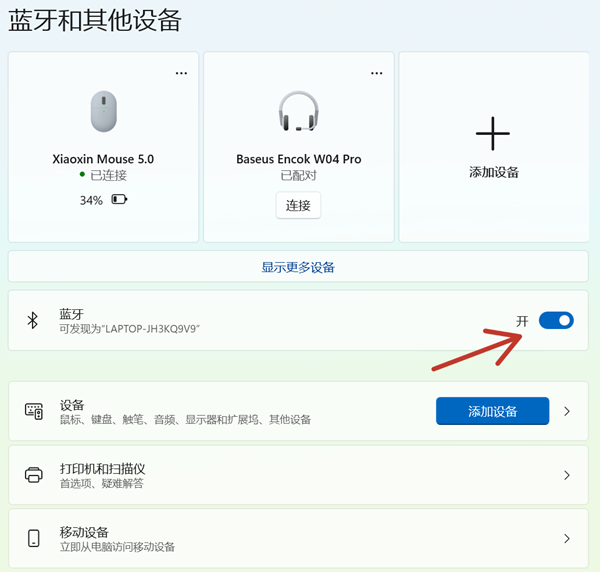Click the Bluetooth symbol icon
Screen dimensions: 600x572
point(32,320)
